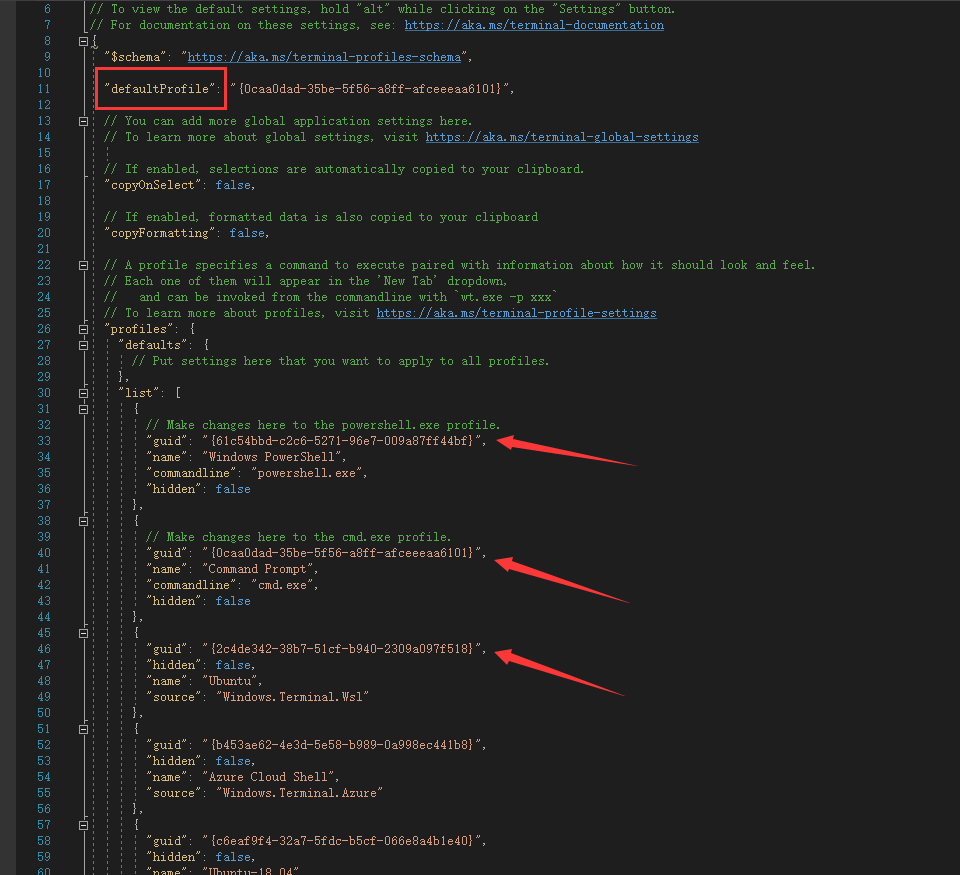The width and height of the screenshot is (960, 875).
Task: Open the terminal-profiles-schema link
Action: click(x=324, y=56)
